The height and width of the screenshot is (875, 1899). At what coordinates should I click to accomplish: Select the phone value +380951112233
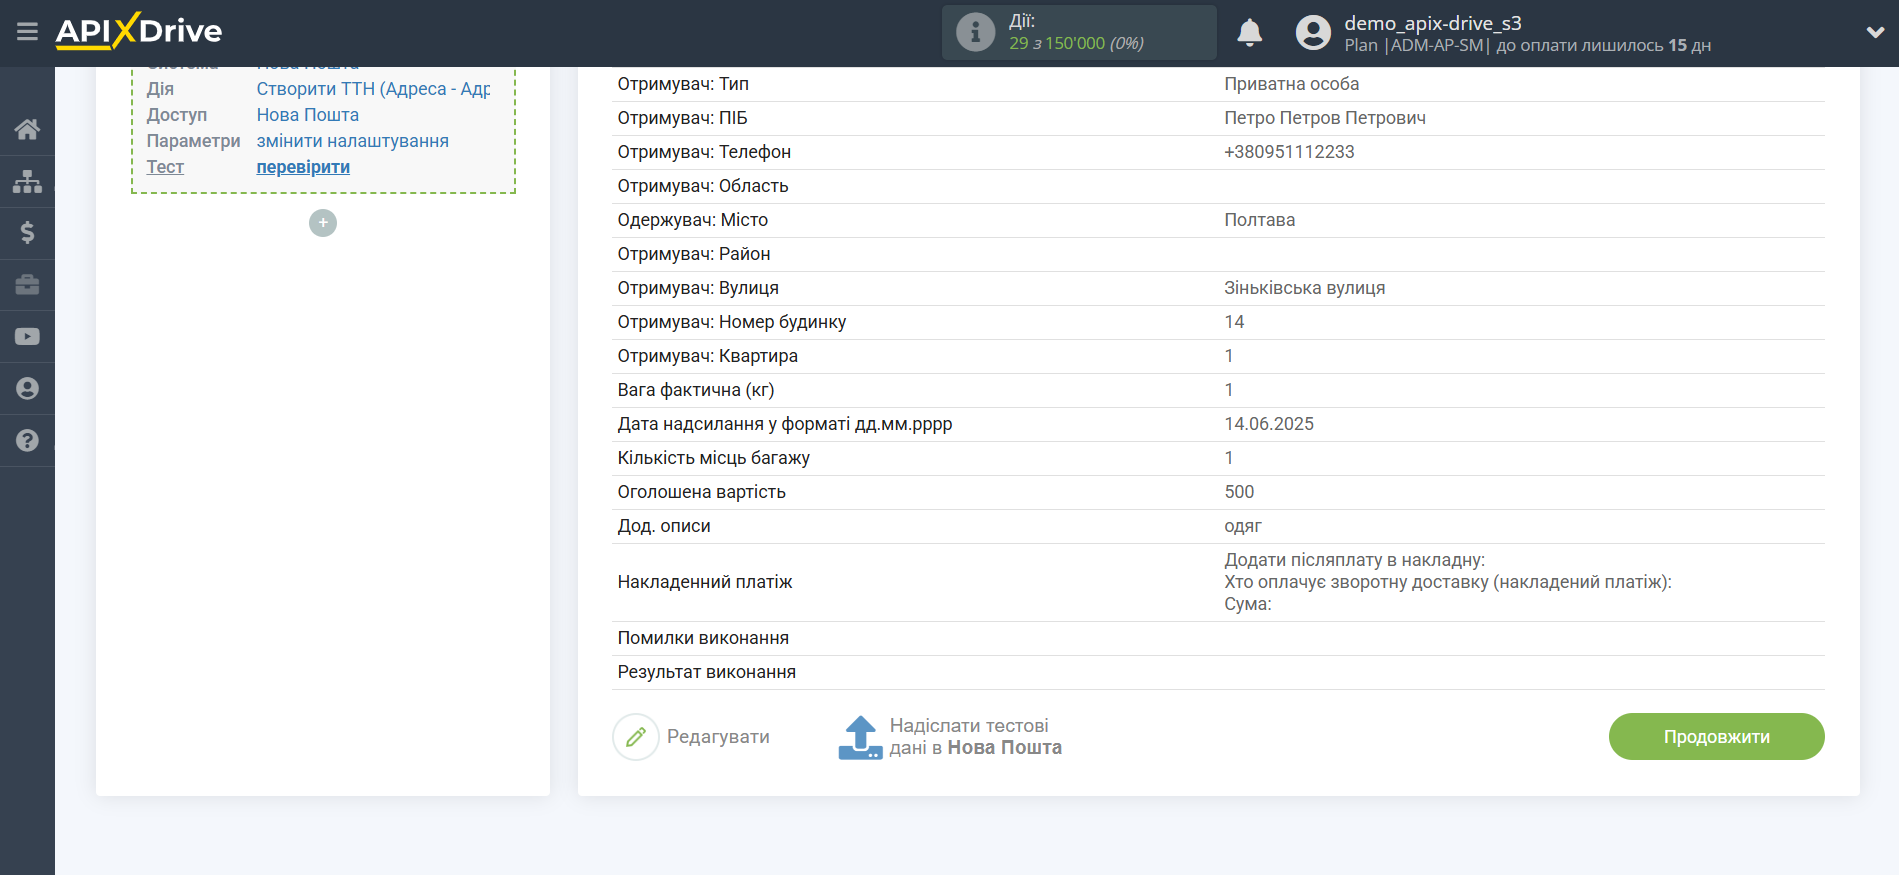coord(1289,152)
